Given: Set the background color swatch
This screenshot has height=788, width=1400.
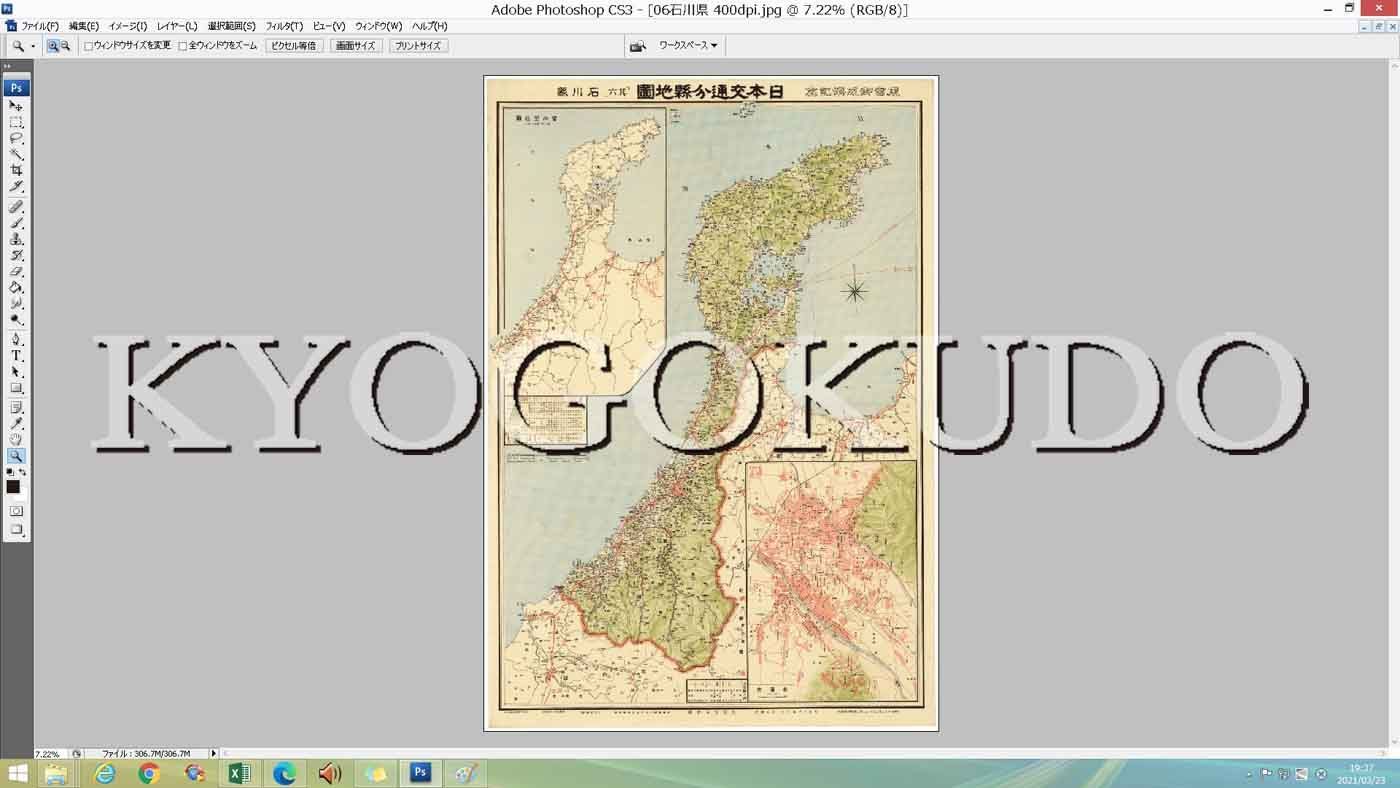Looking at the screenshot, I should point(22,494).
